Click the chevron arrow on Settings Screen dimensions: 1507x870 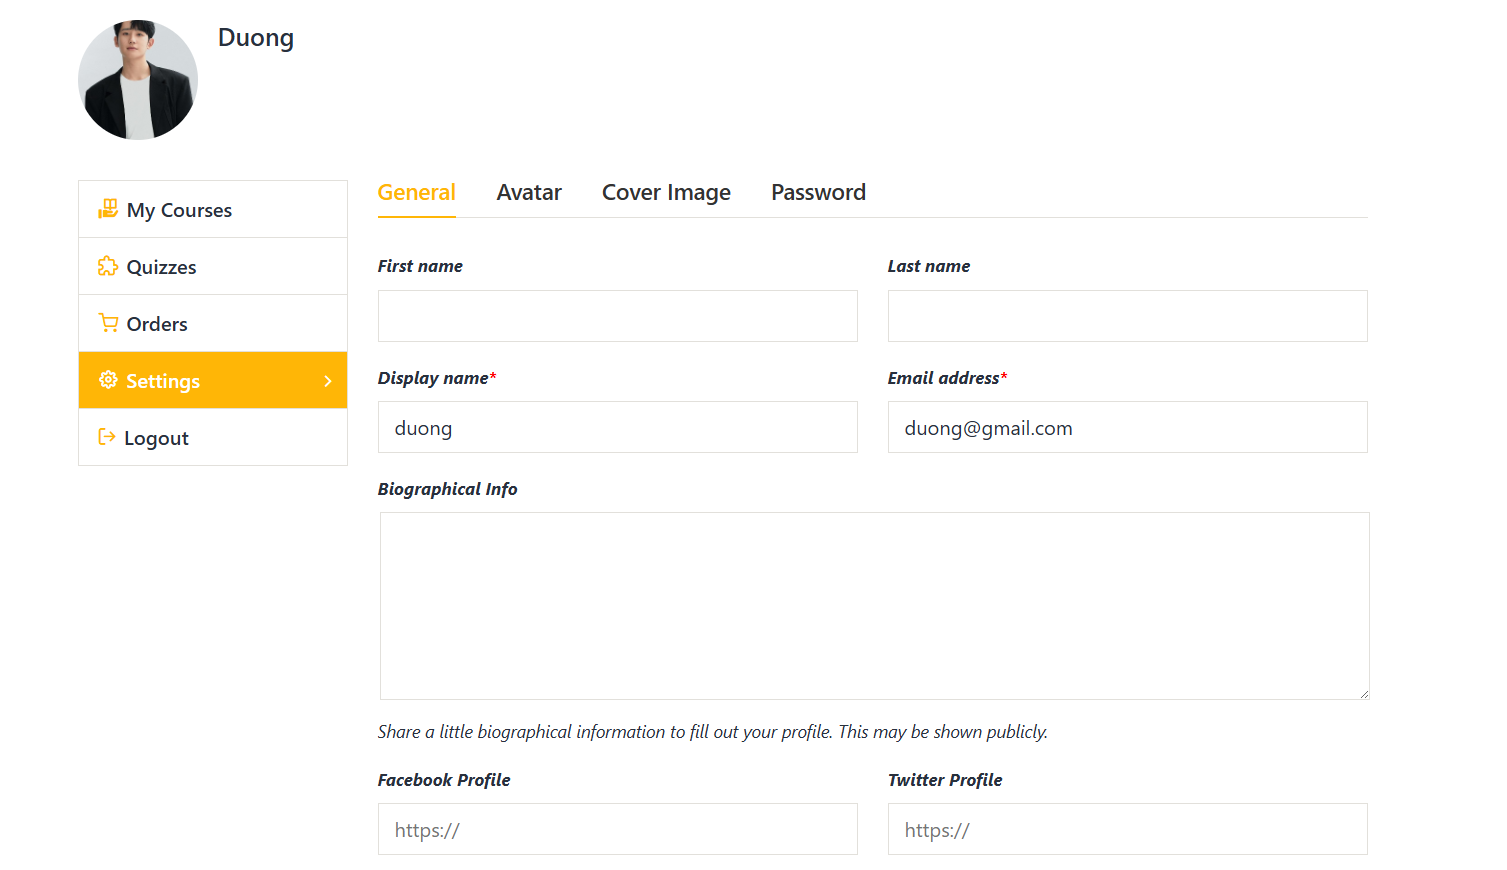coord(327,381)
